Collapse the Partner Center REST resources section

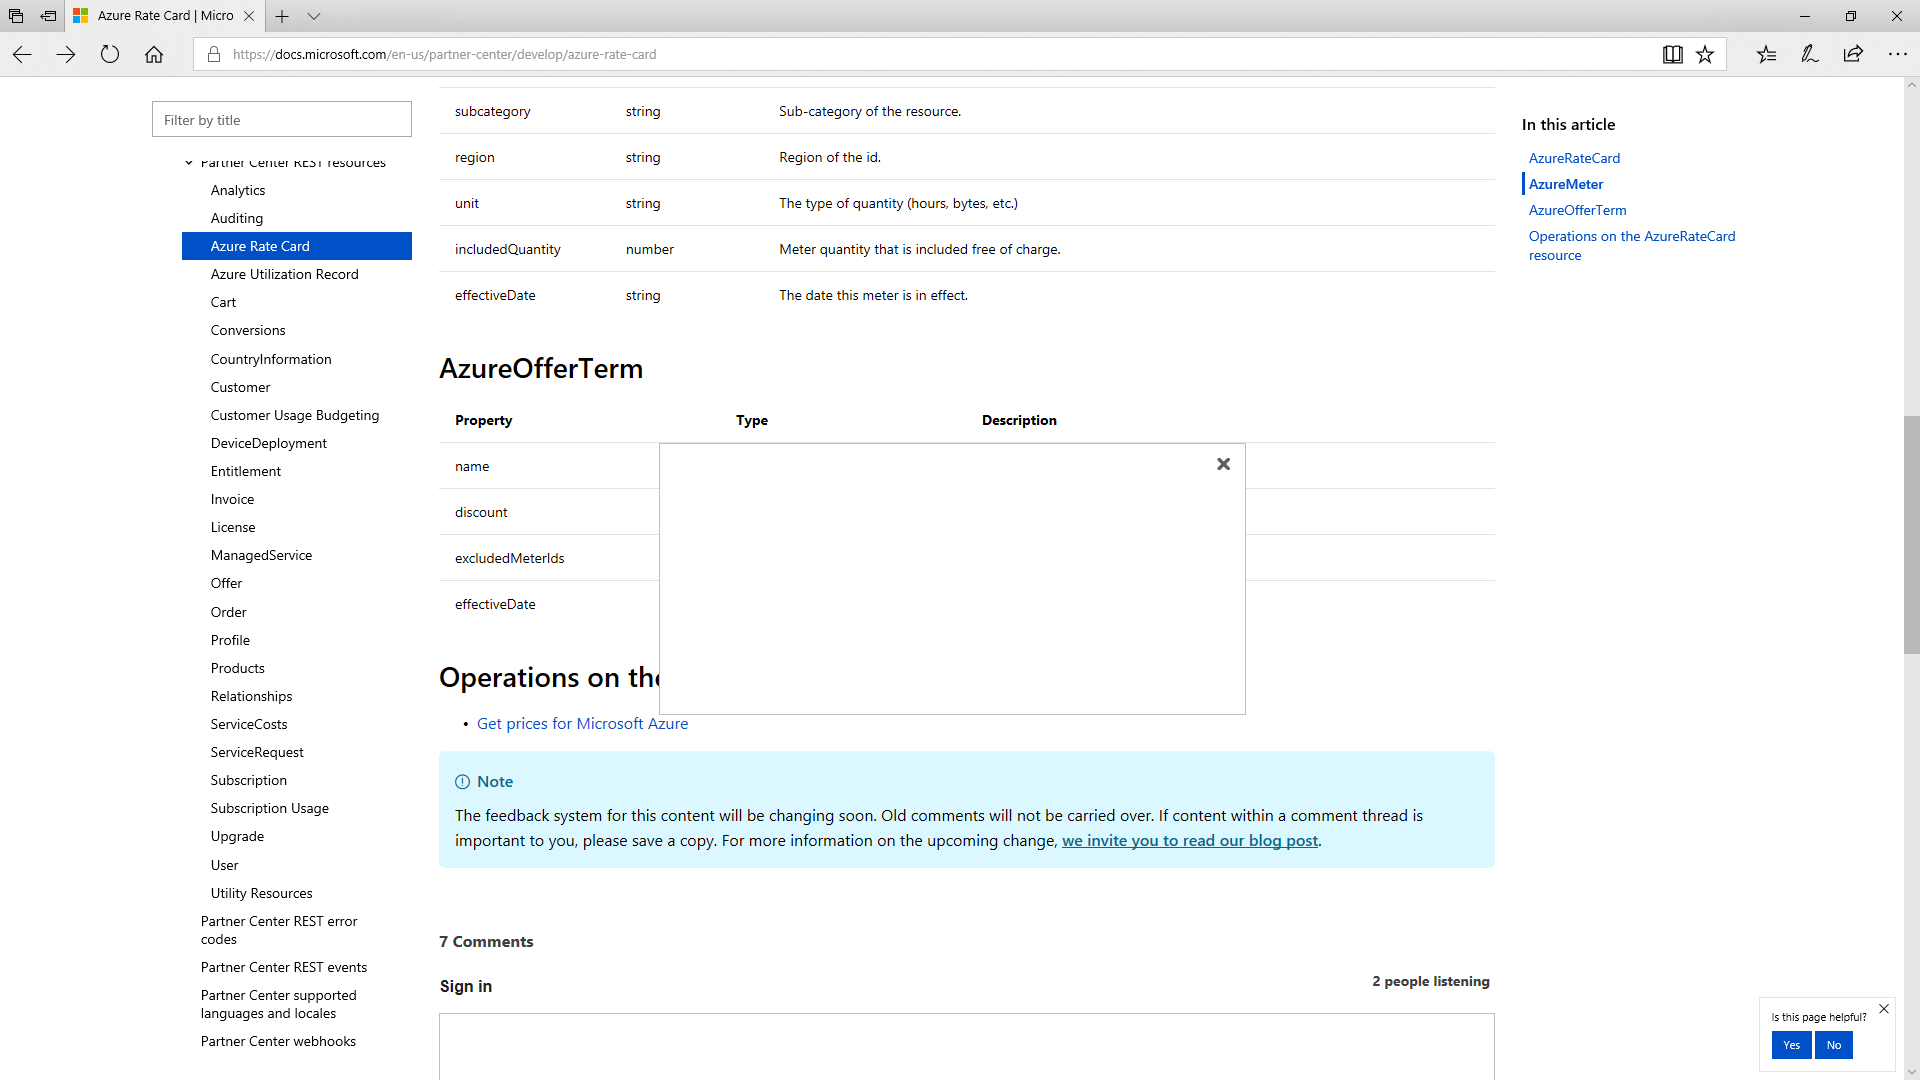point(188,162)
